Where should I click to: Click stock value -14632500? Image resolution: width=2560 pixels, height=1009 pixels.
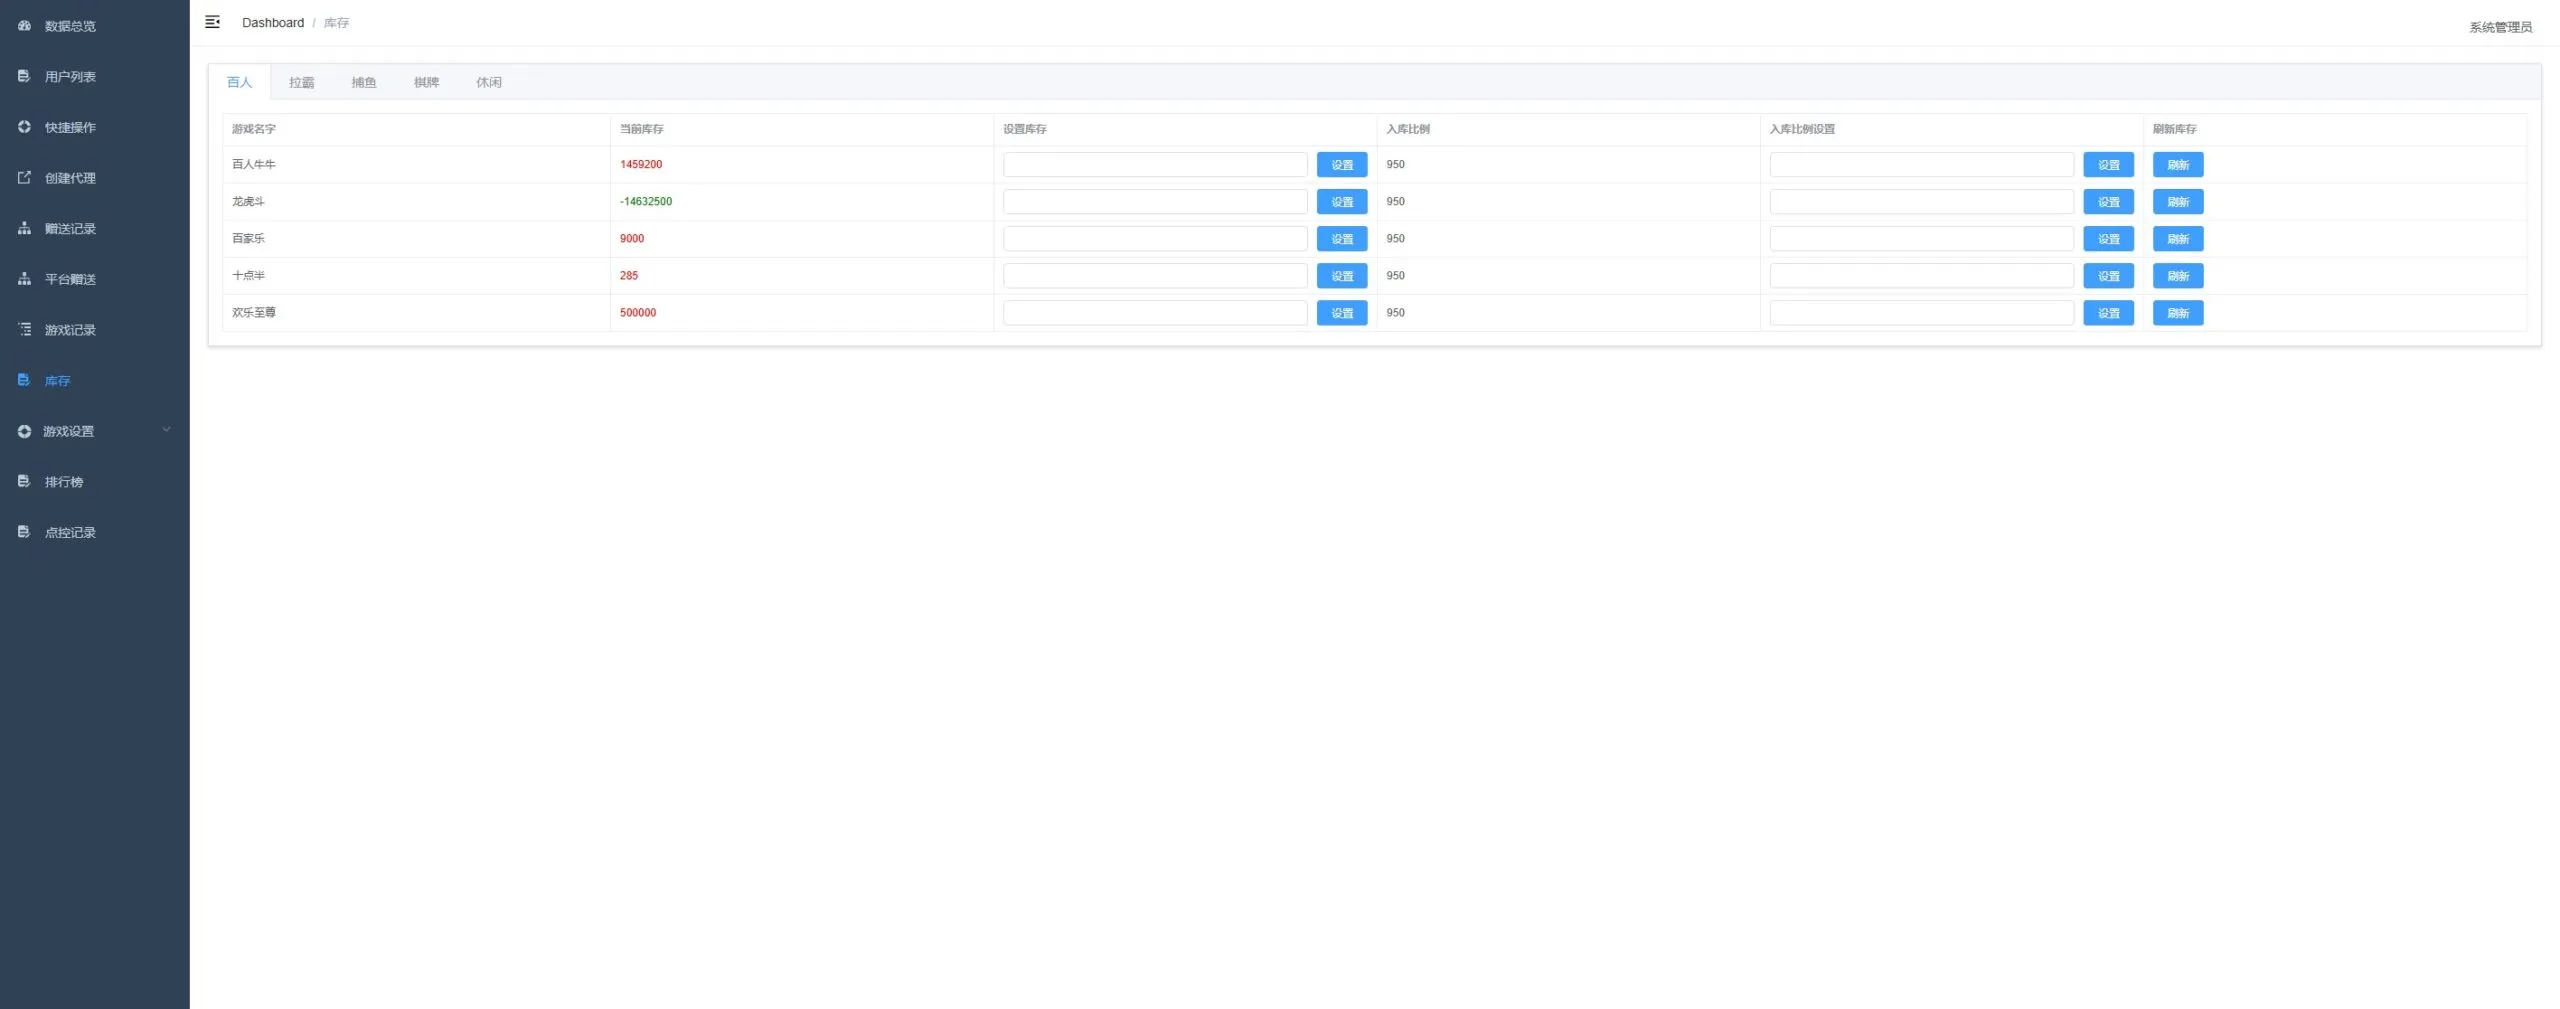pos(646,201)
